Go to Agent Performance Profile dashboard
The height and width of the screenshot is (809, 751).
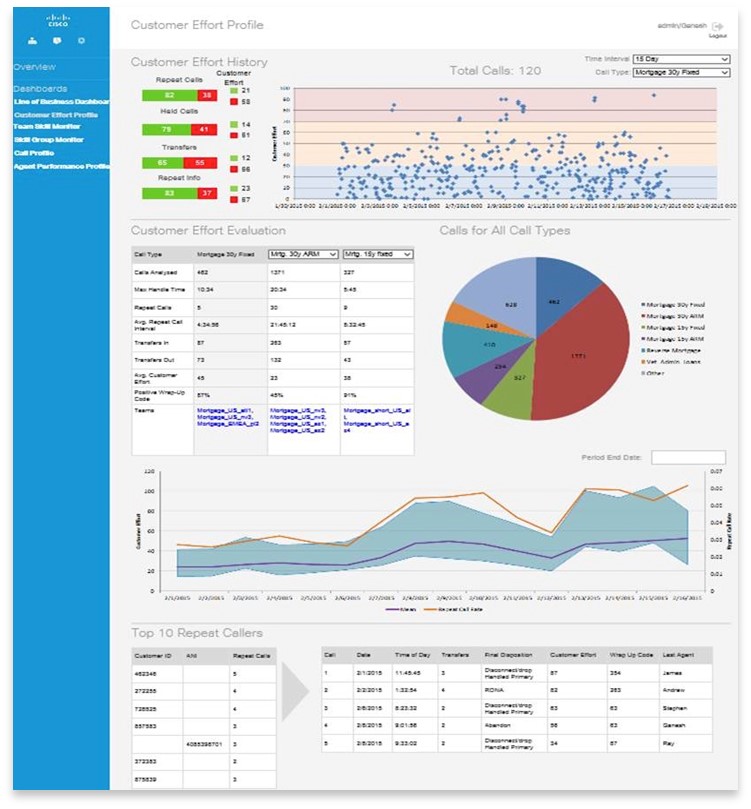coord(61,166)
